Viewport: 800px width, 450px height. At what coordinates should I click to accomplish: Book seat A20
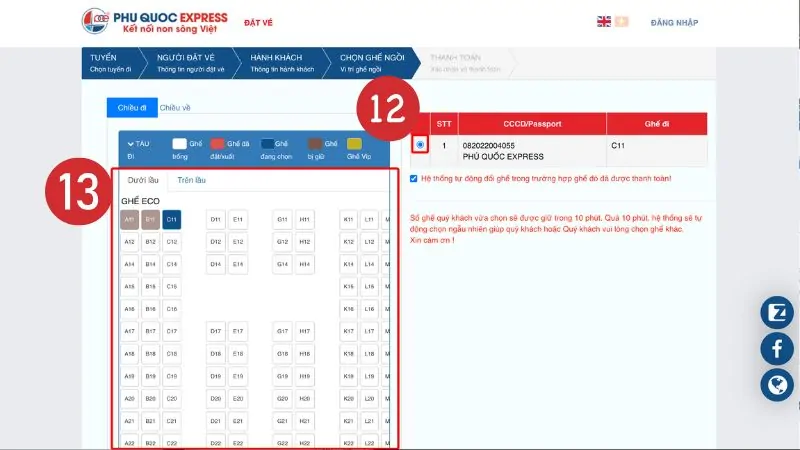pos(130,398)
